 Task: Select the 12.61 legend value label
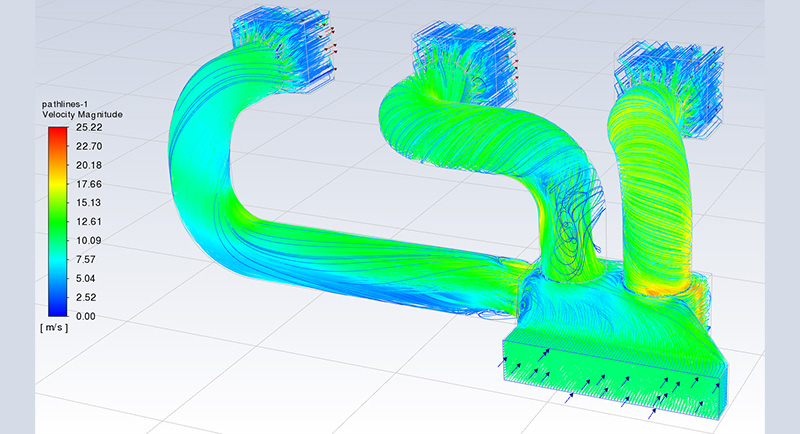point(90,221)
